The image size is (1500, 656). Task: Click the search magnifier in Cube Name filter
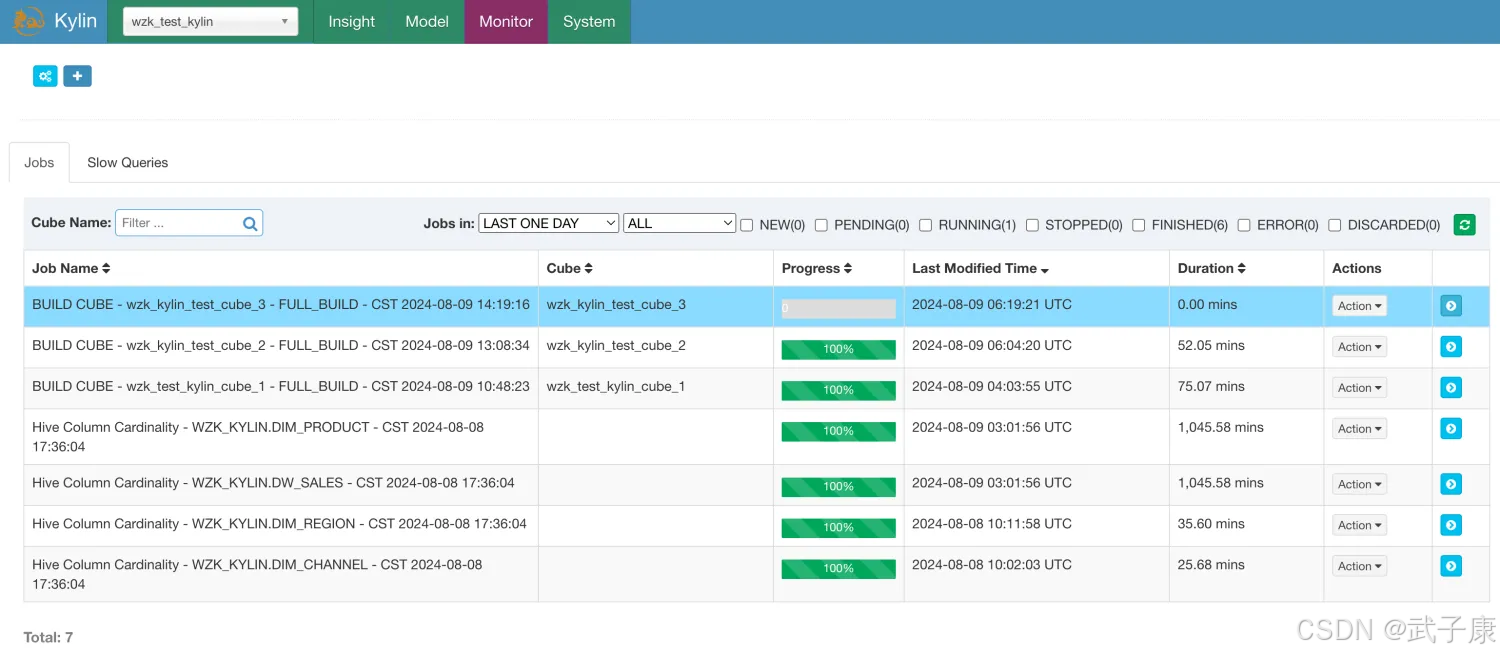250,224
